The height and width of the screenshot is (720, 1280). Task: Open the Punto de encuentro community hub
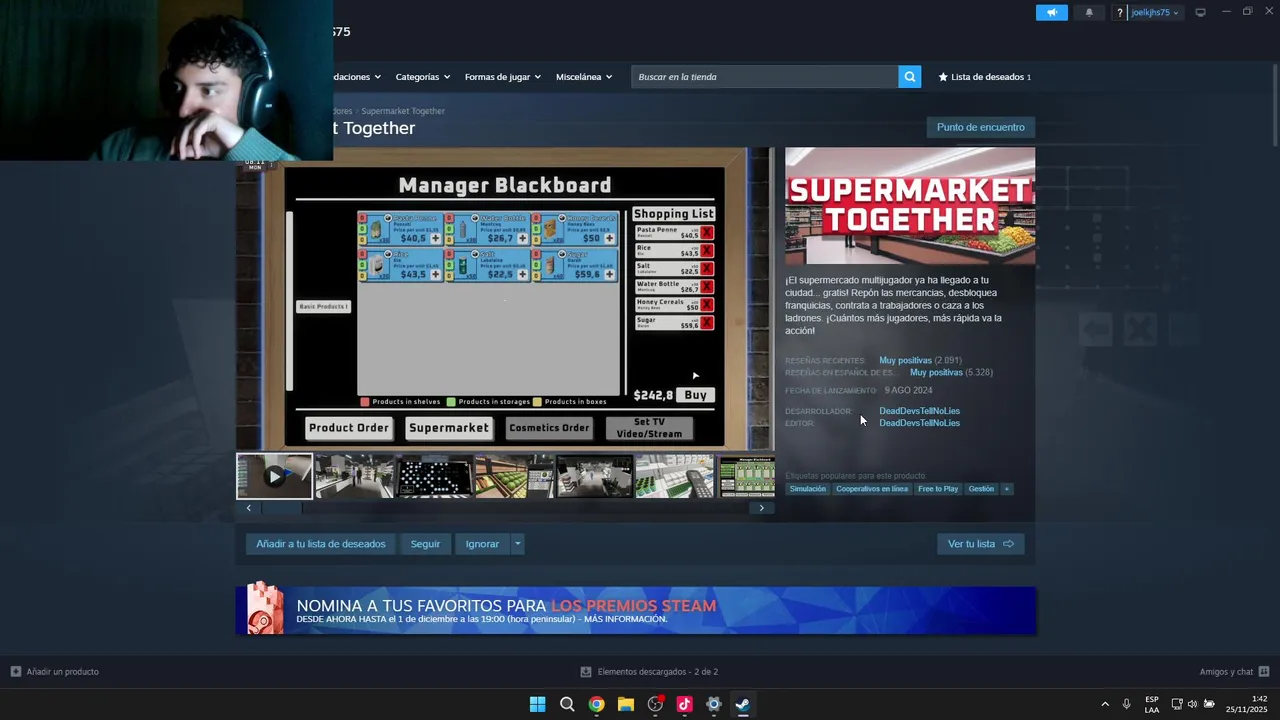pos(980,127)
